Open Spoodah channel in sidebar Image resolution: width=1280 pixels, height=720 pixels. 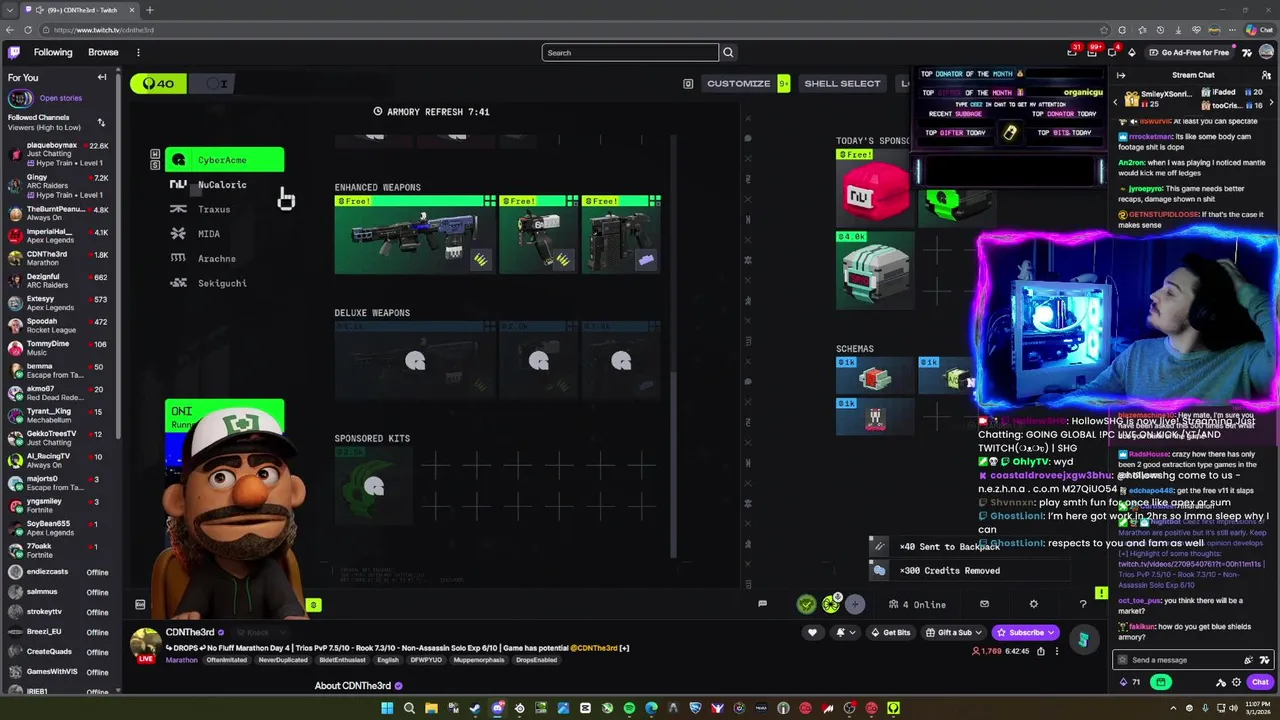pyautogui.click(x=61, y=326)
